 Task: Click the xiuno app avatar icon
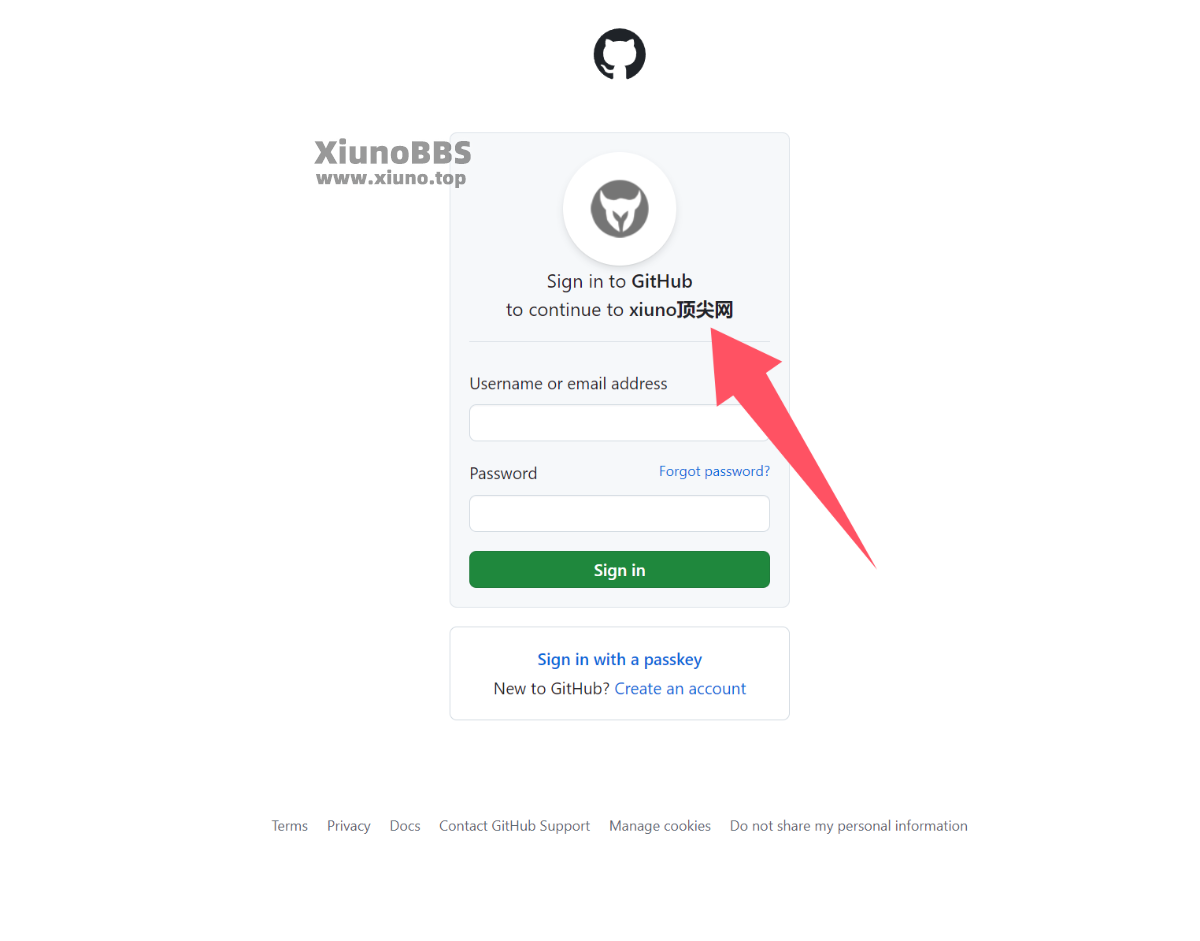click(620, 209)
